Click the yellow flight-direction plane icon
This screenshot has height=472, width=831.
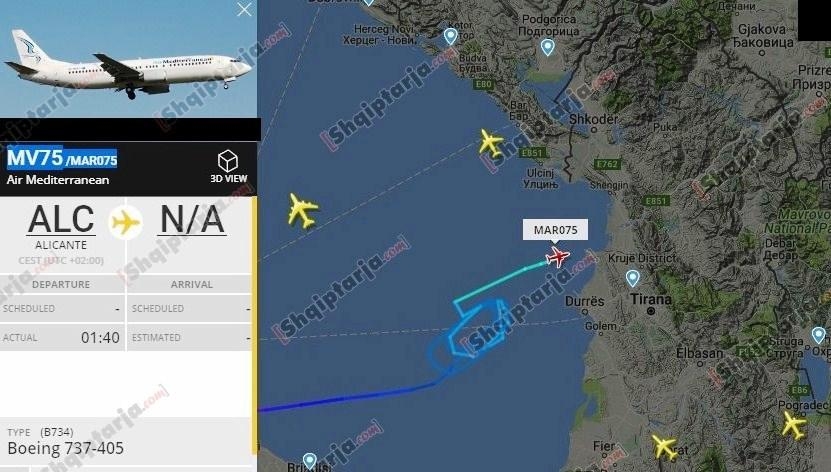[126, 222]
